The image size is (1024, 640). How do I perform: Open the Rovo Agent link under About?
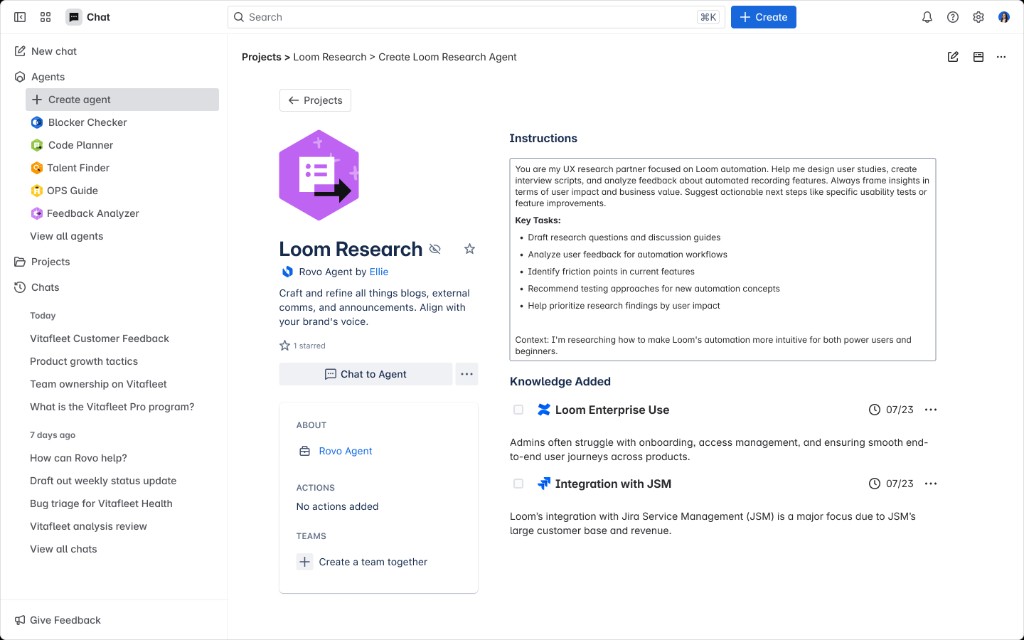click(345, 451)
